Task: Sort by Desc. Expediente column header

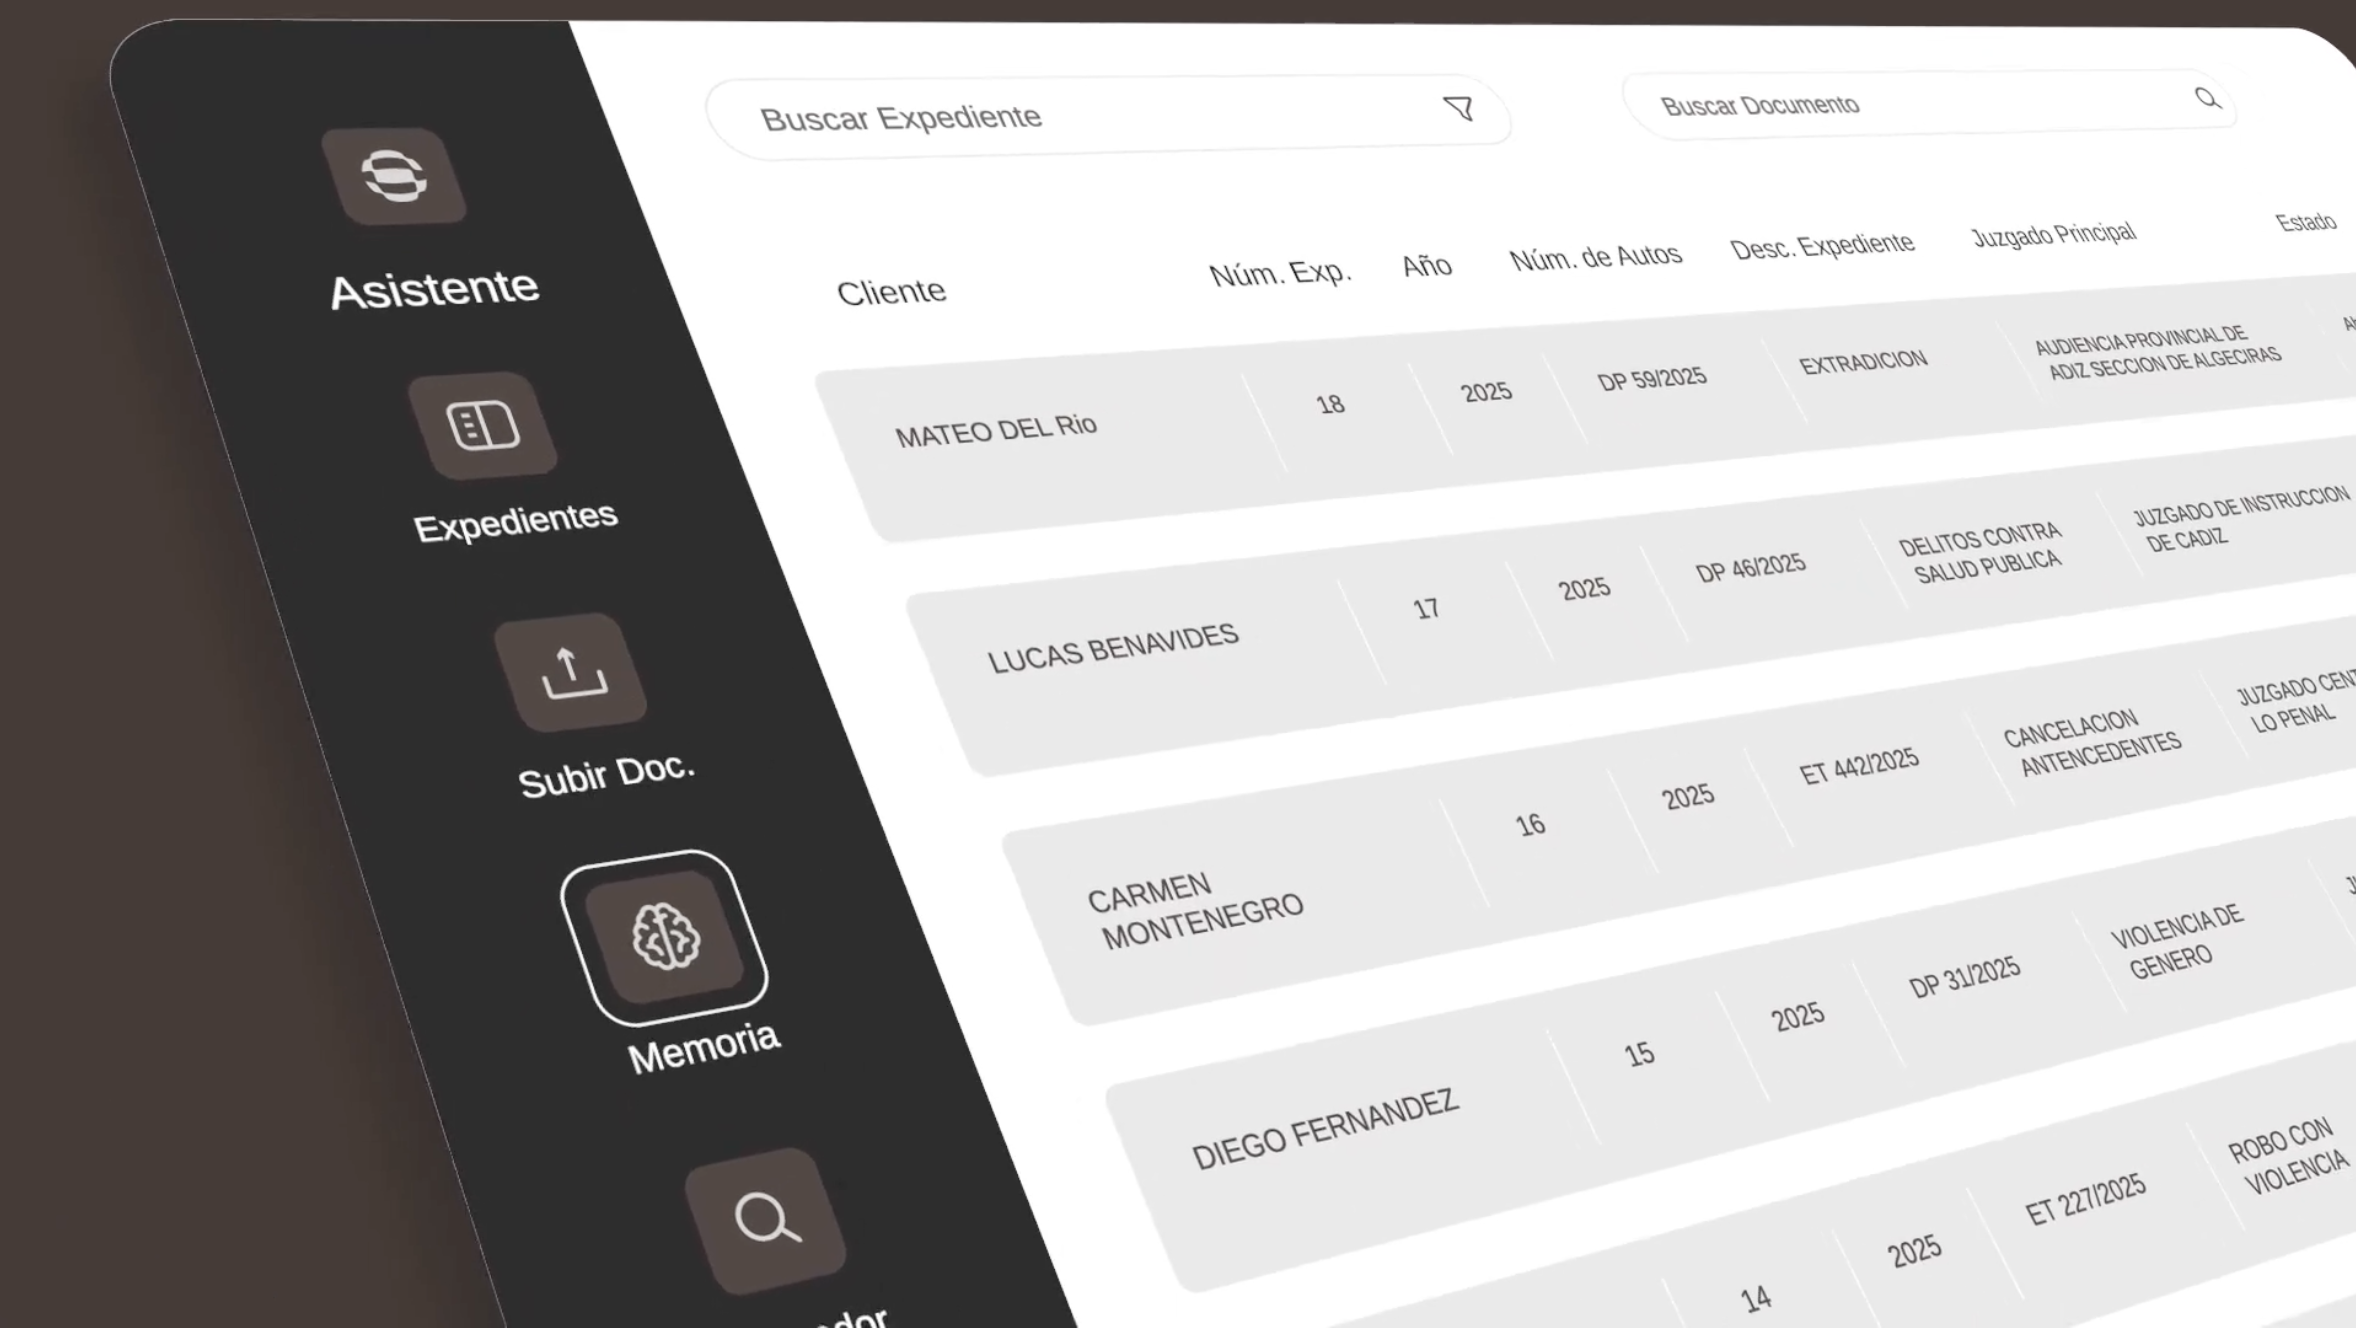Action: [1822, 246]
